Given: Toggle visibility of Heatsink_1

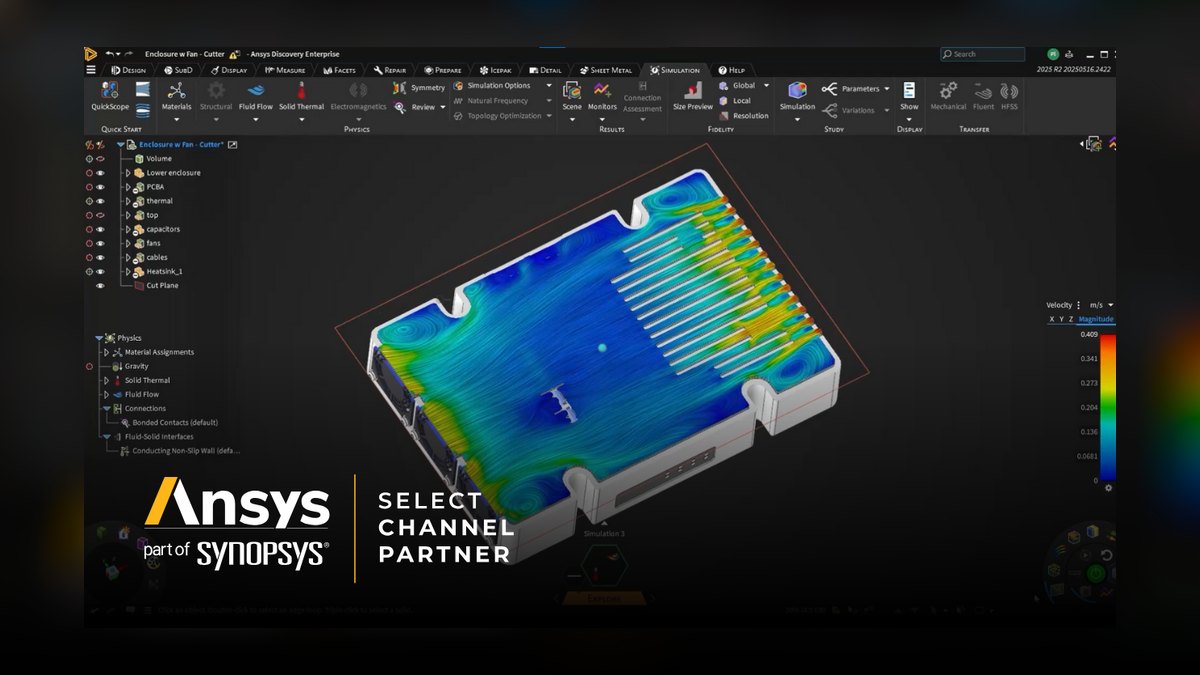Looking at the screenshot, I should coord(100,271).
